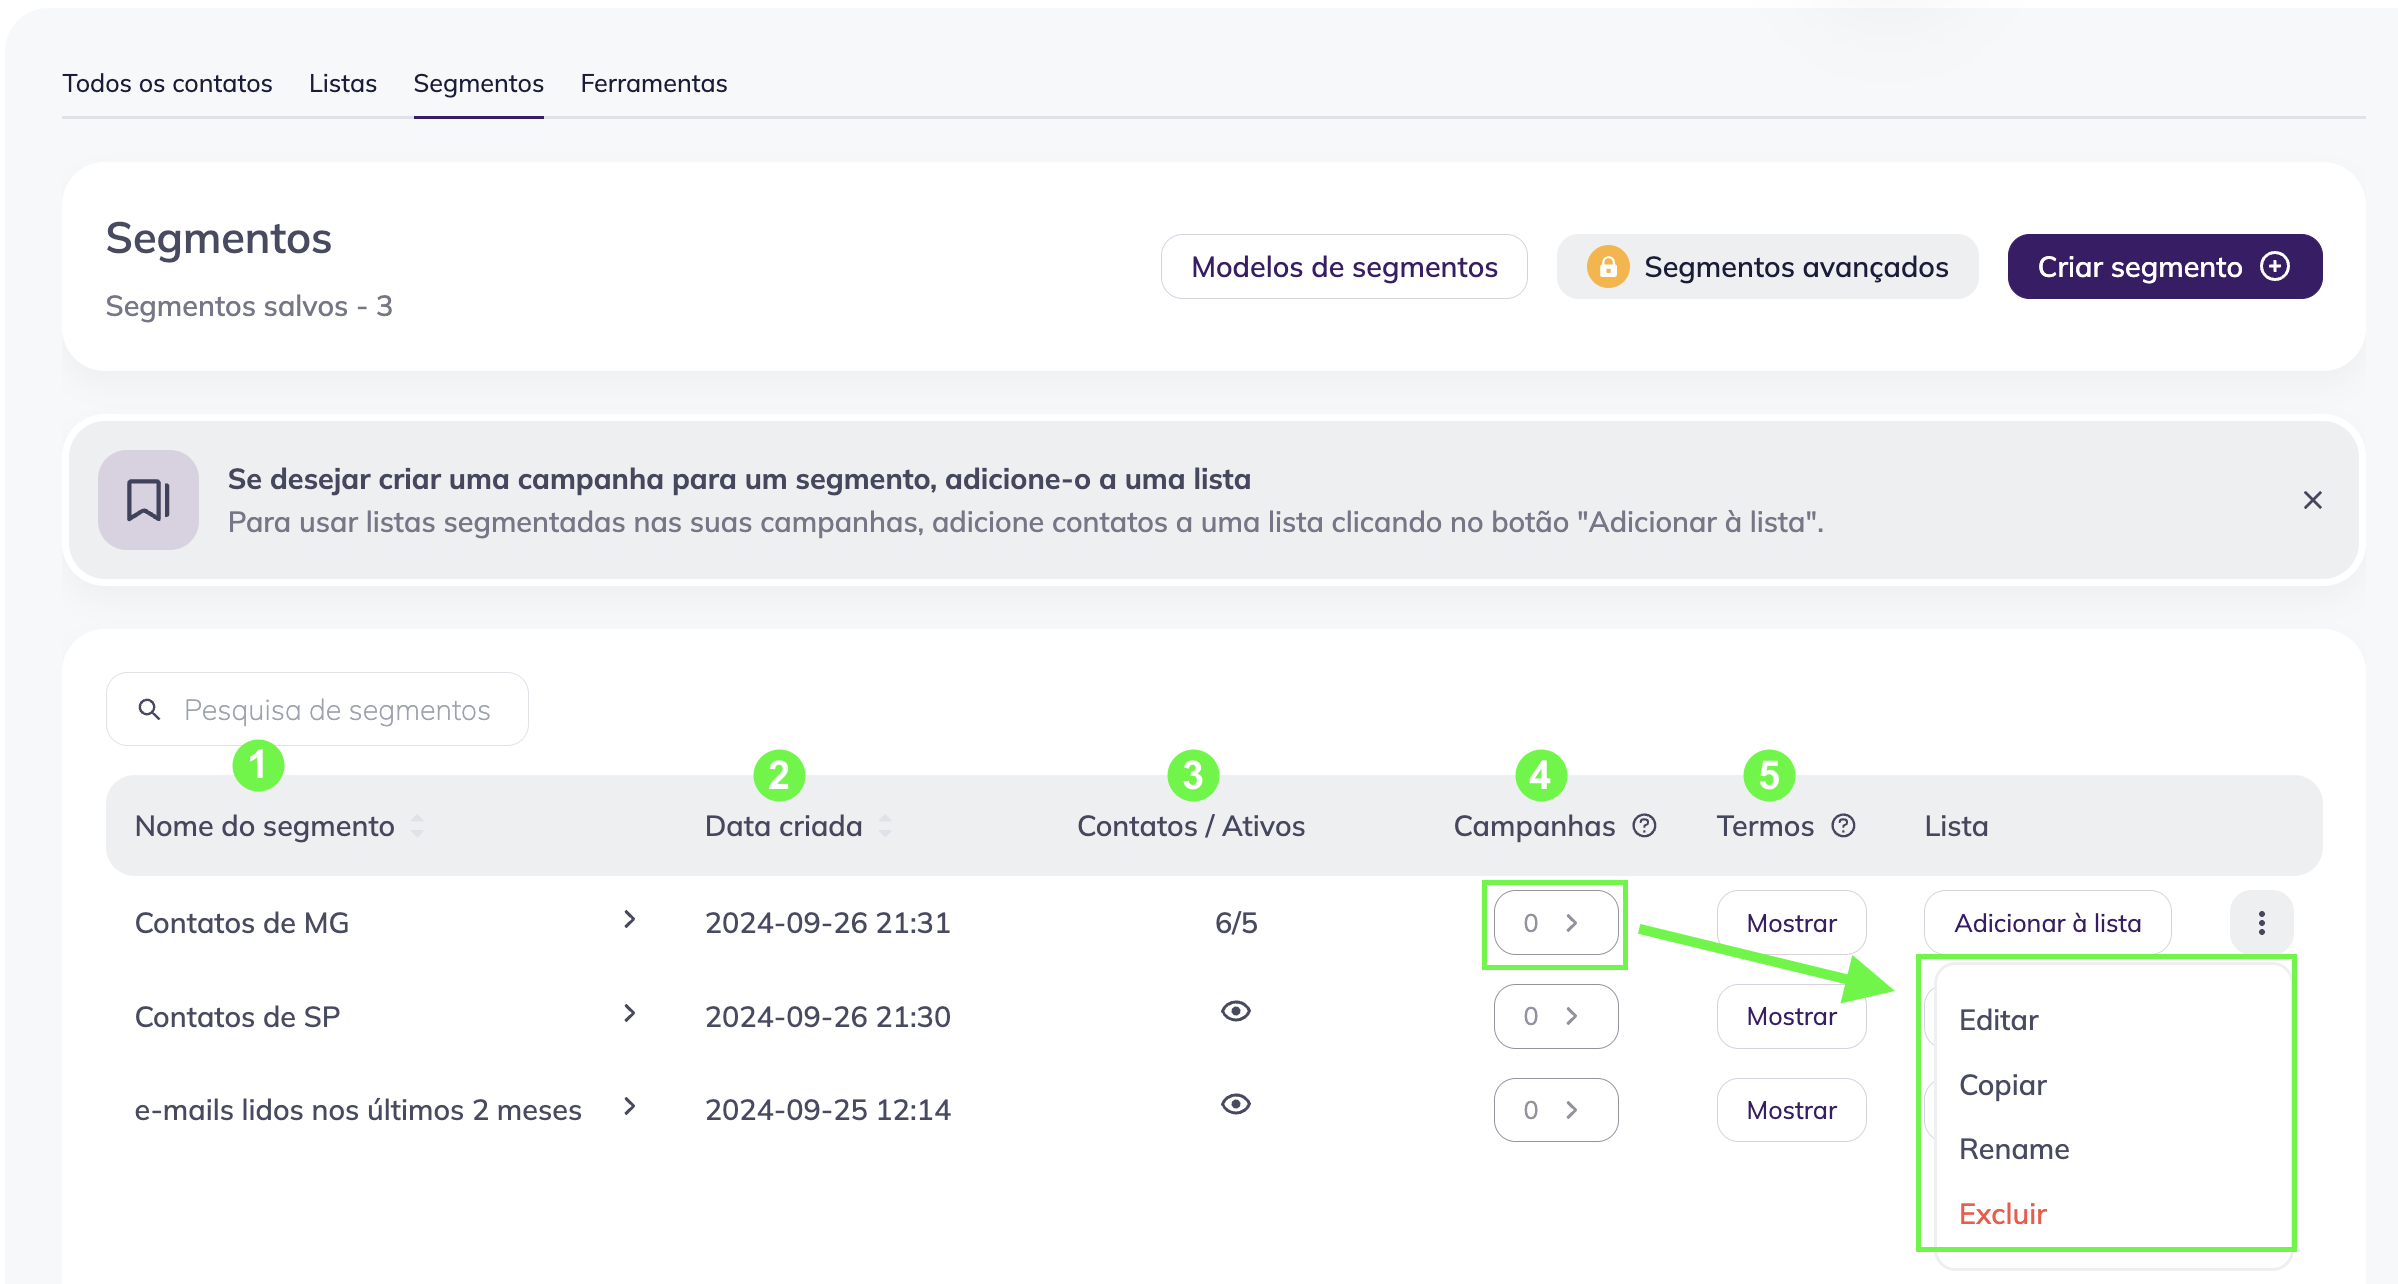Open campaigns count for Contatos de MG

(1555, 923)
